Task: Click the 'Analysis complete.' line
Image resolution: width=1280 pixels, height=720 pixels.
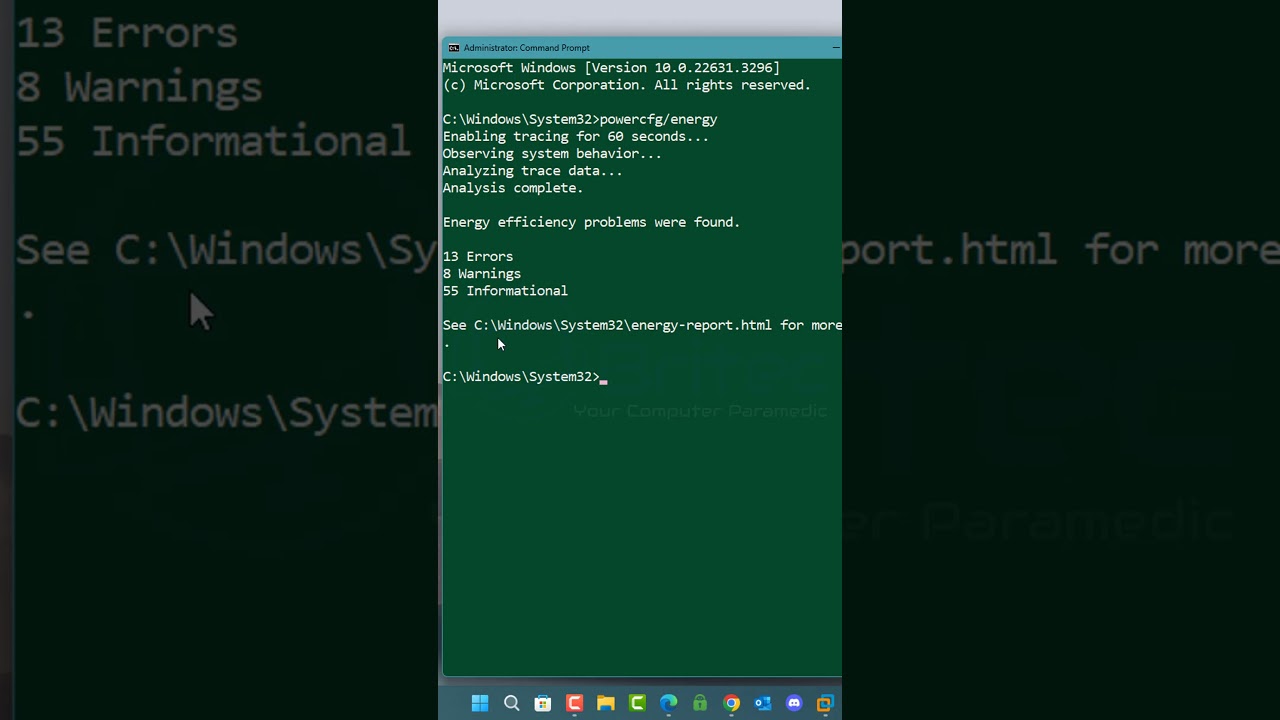Action: tap(513, 188)
